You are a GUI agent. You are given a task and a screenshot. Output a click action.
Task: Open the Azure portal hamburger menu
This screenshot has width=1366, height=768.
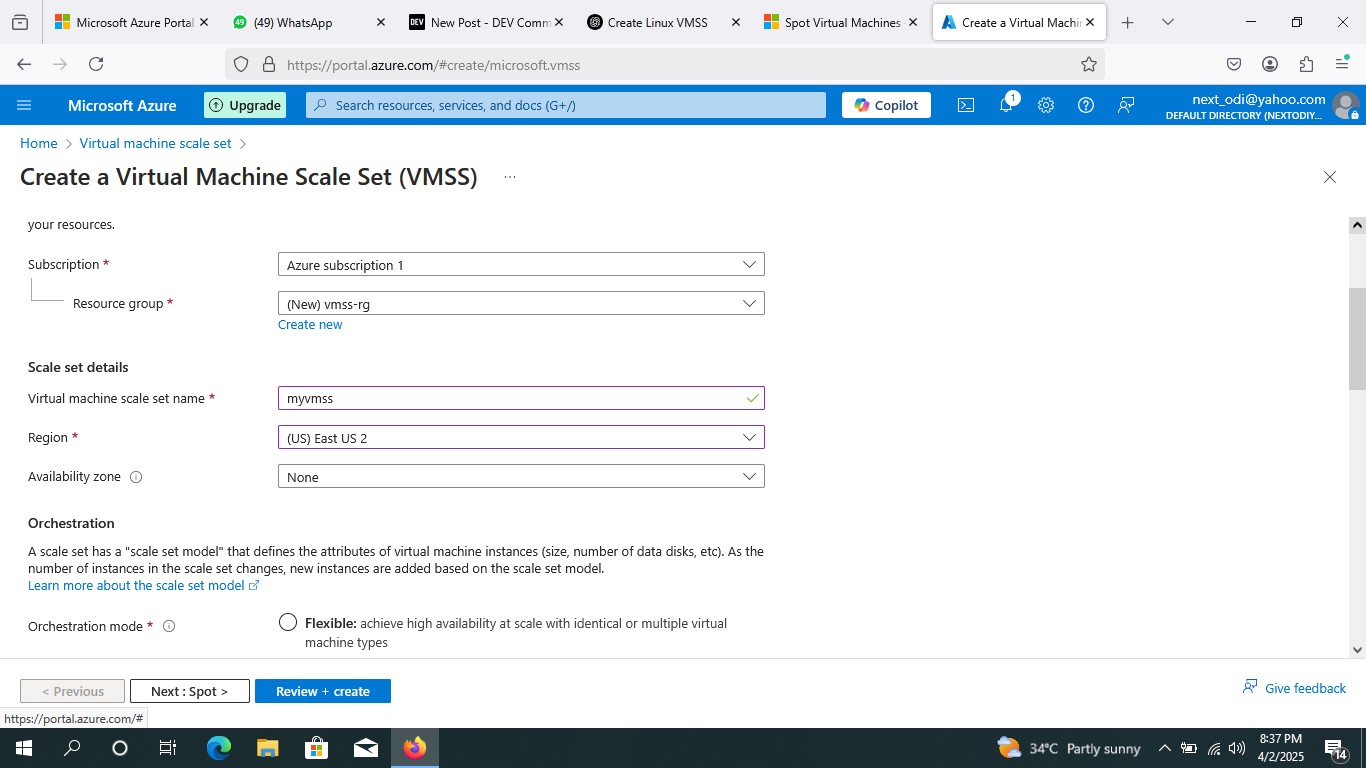[x=24, y=105]
